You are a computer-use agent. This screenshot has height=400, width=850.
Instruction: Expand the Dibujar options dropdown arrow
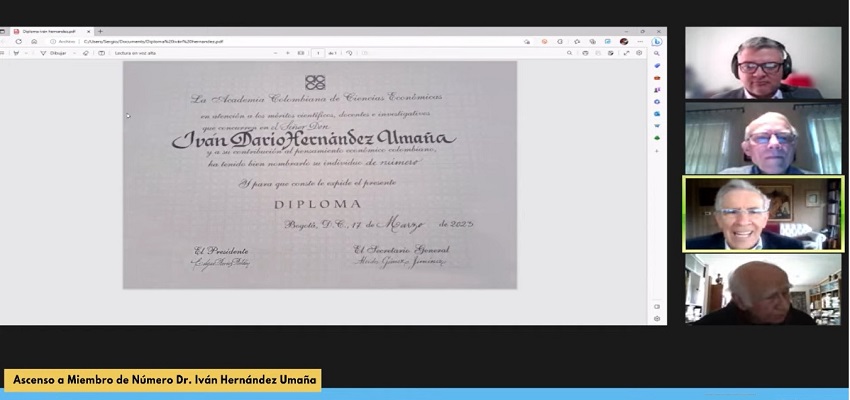(74, 53)
